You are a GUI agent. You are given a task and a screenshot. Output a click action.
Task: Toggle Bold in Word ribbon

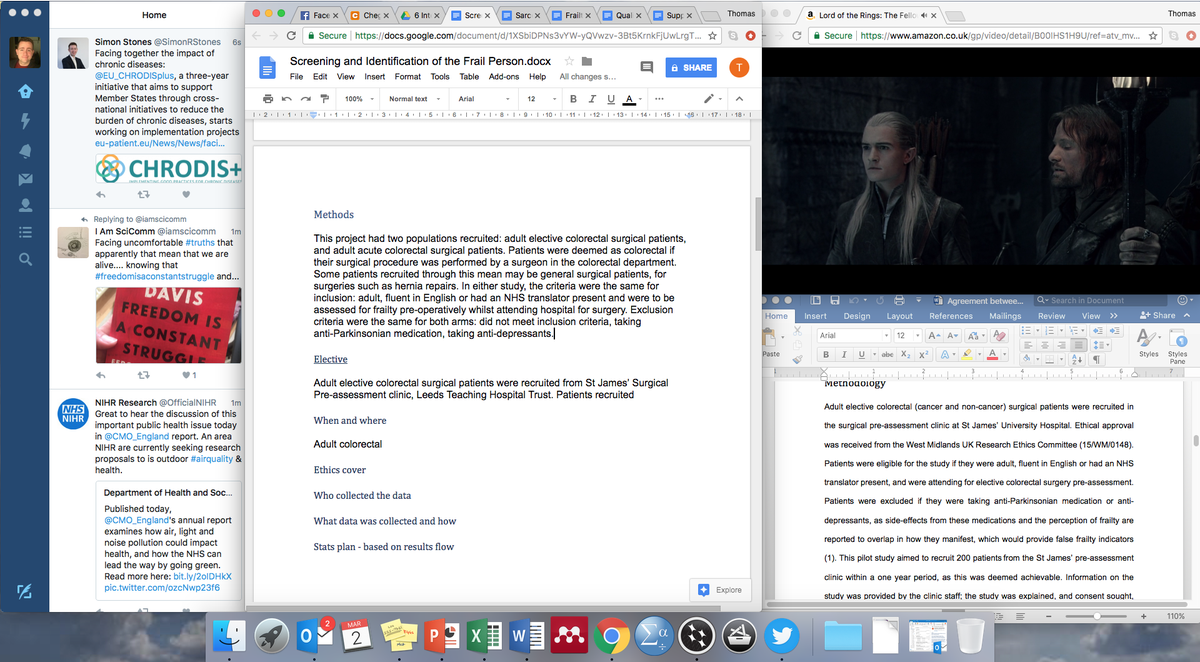click(x=826, y=355)
